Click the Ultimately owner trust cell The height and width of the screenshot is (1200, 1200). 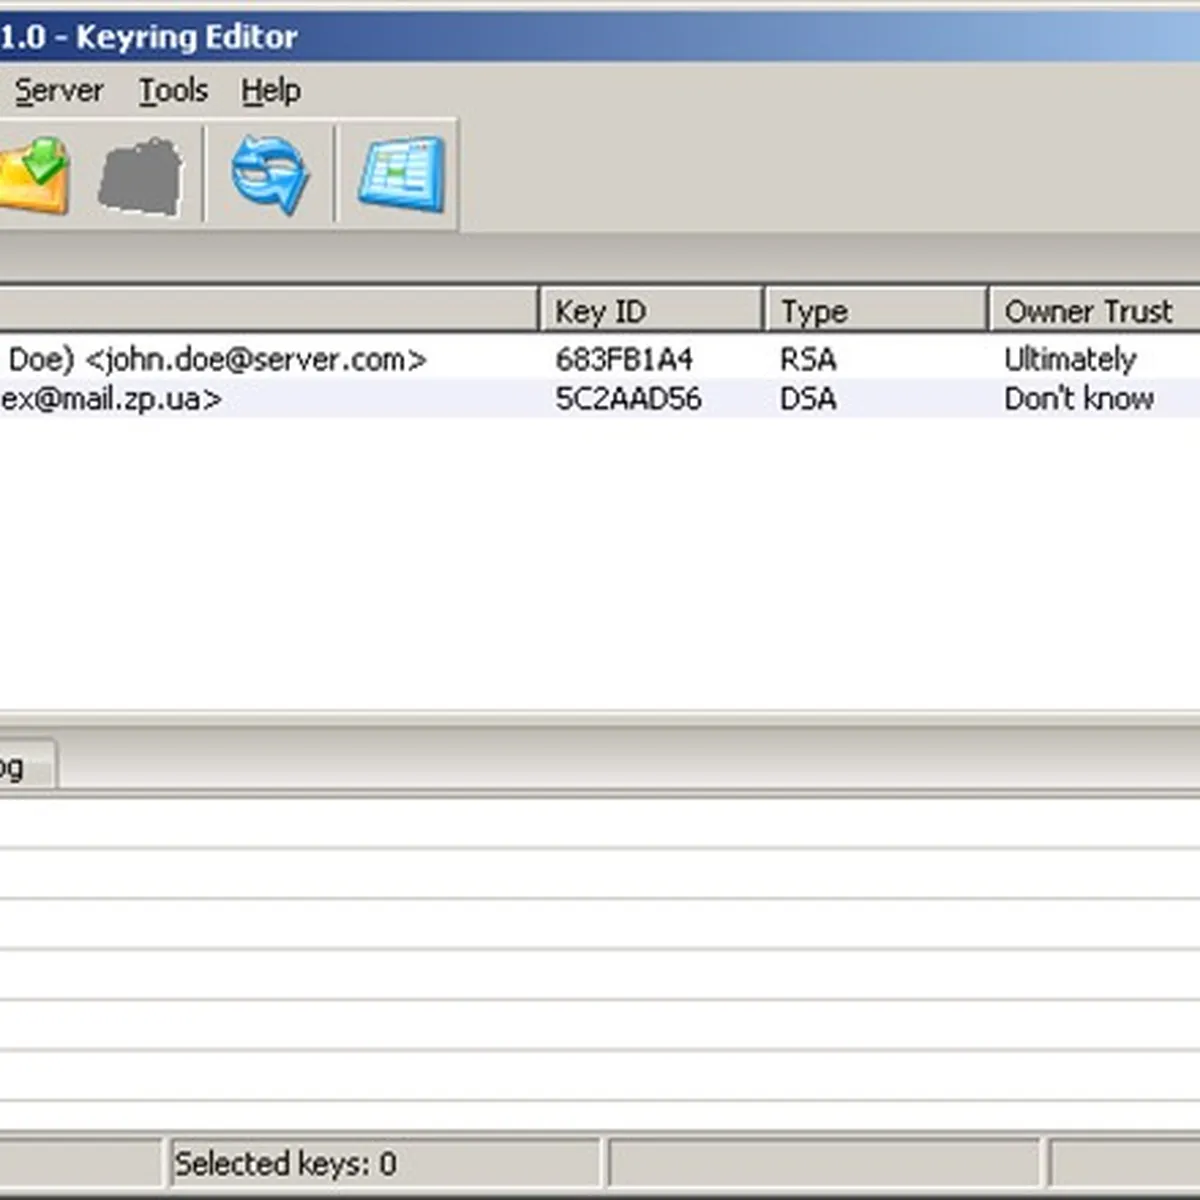[1070, 359]
